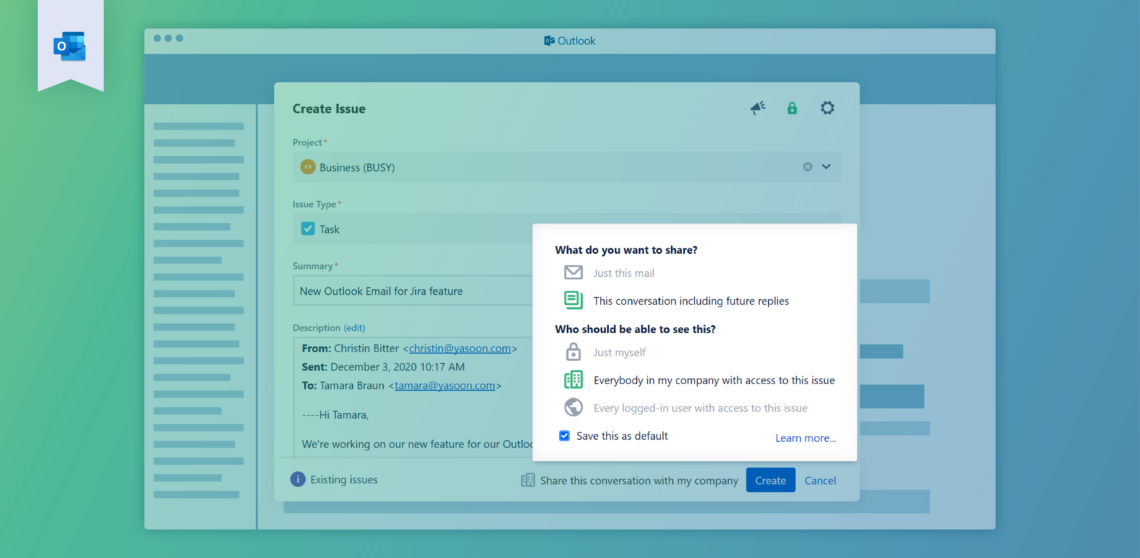Click the building icon beside Share this conversation
1140x558 pixels.
[528, 480]
